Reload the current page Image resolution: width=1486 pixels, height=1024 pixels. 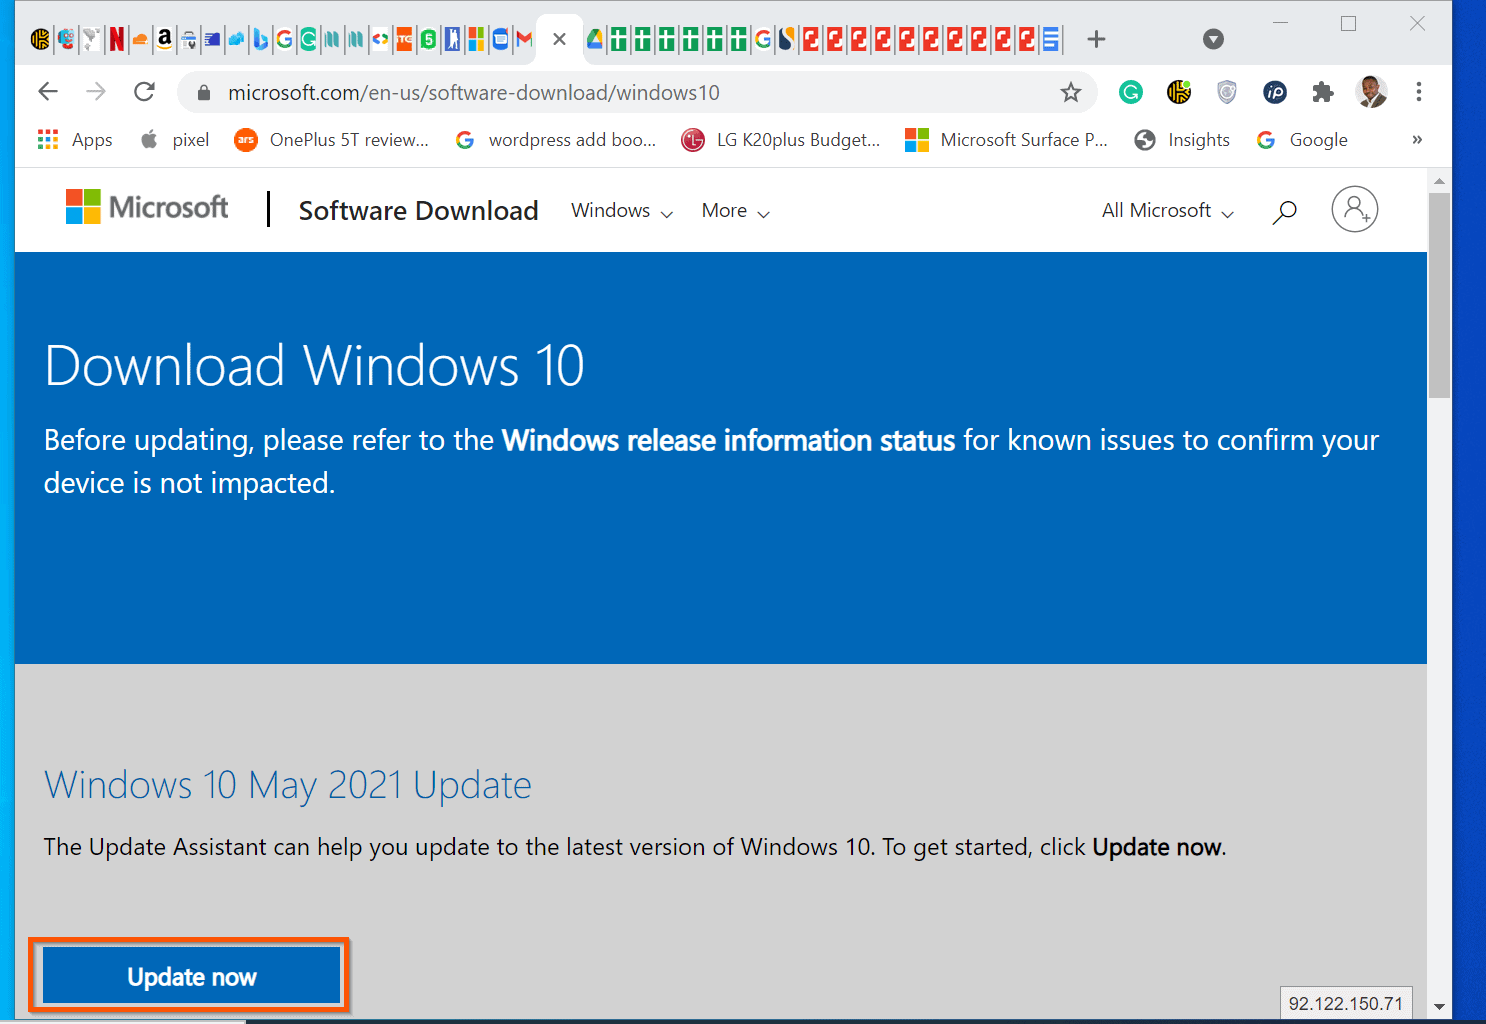[145, 92]
